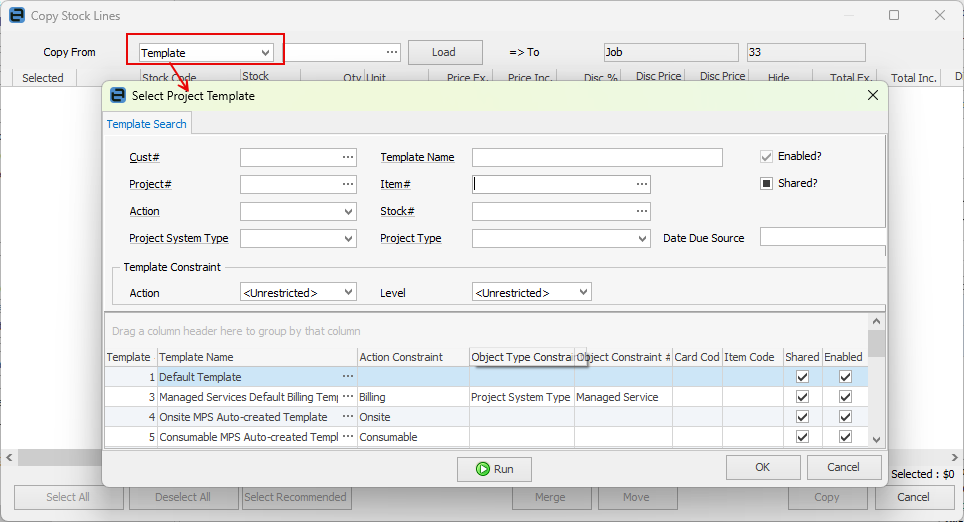Sort by Item Code column header
The height and width of the screenshot is (522, 964).
pyautogui.click(x=753, y=357)
